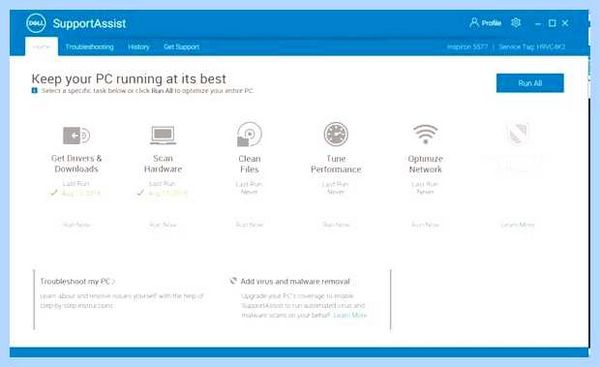Click the Optimize Network label
600x367 pixels.
[425, 164]
